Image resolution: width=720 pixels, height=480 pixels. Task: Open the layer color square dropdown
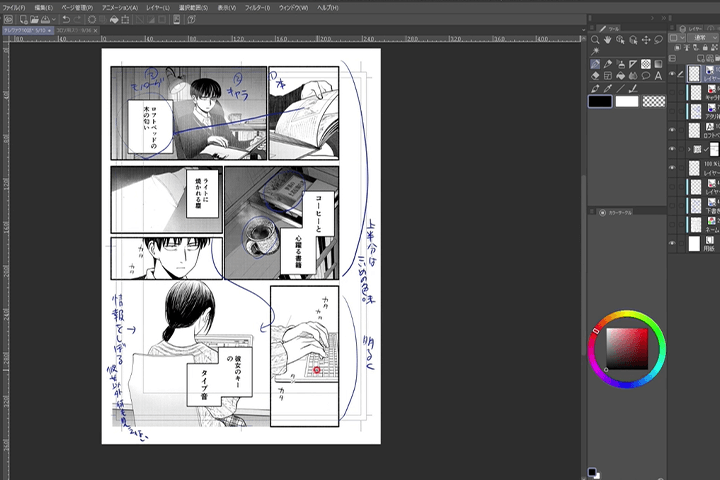[677, 37]
